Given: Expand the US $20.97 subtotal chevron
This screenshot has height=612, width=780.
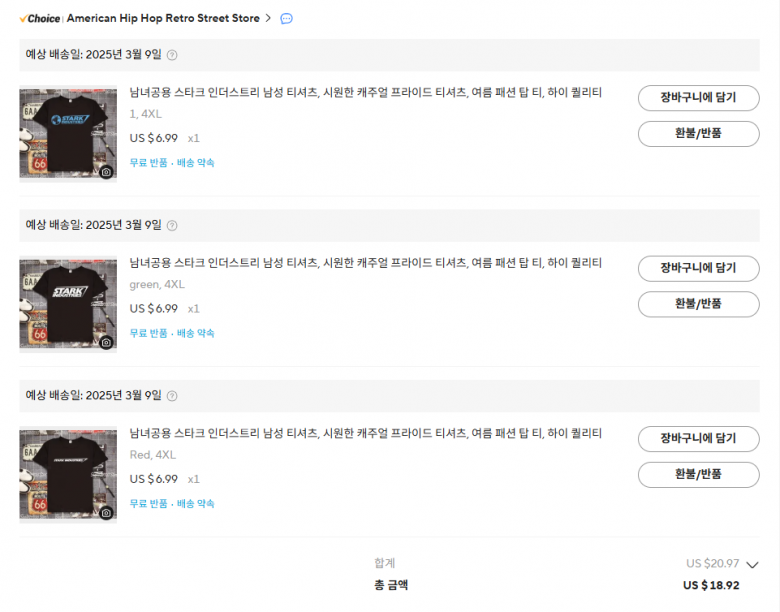Looking at the screenshot, I should (753, 564).
